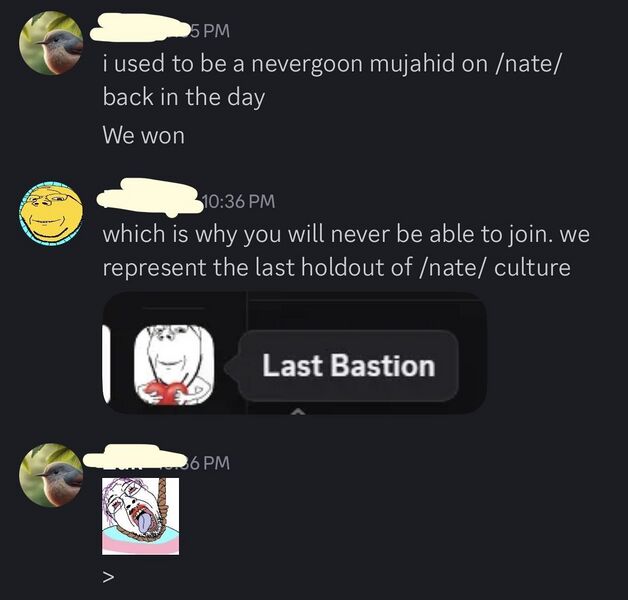The width and height of the screenshot is (628, 600).
Task: Open the bird avatar on the first message
Action: (51, 43)
